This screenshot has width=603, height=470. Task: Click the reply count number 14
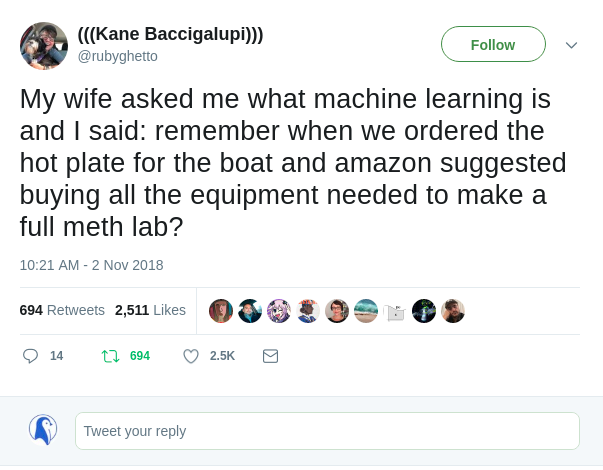click(56, 356)
